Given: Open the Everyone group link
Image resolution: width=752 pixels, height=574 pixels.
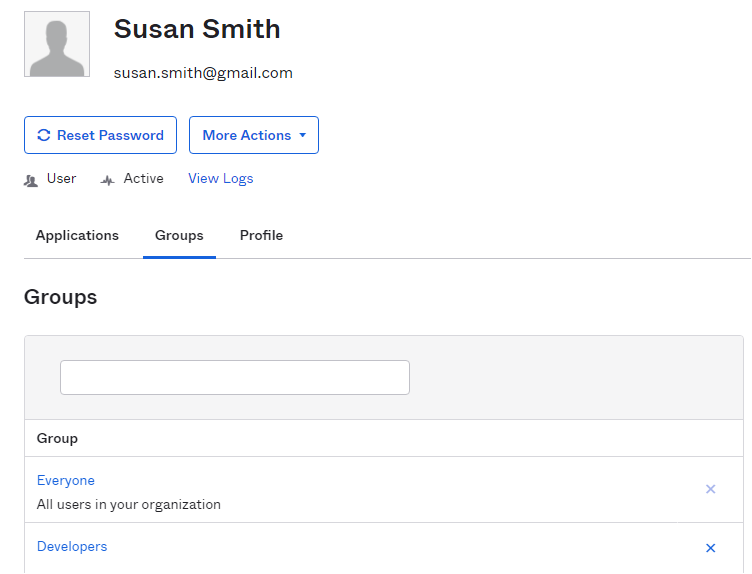Looking at the screenshot, I should pos(66,481).
